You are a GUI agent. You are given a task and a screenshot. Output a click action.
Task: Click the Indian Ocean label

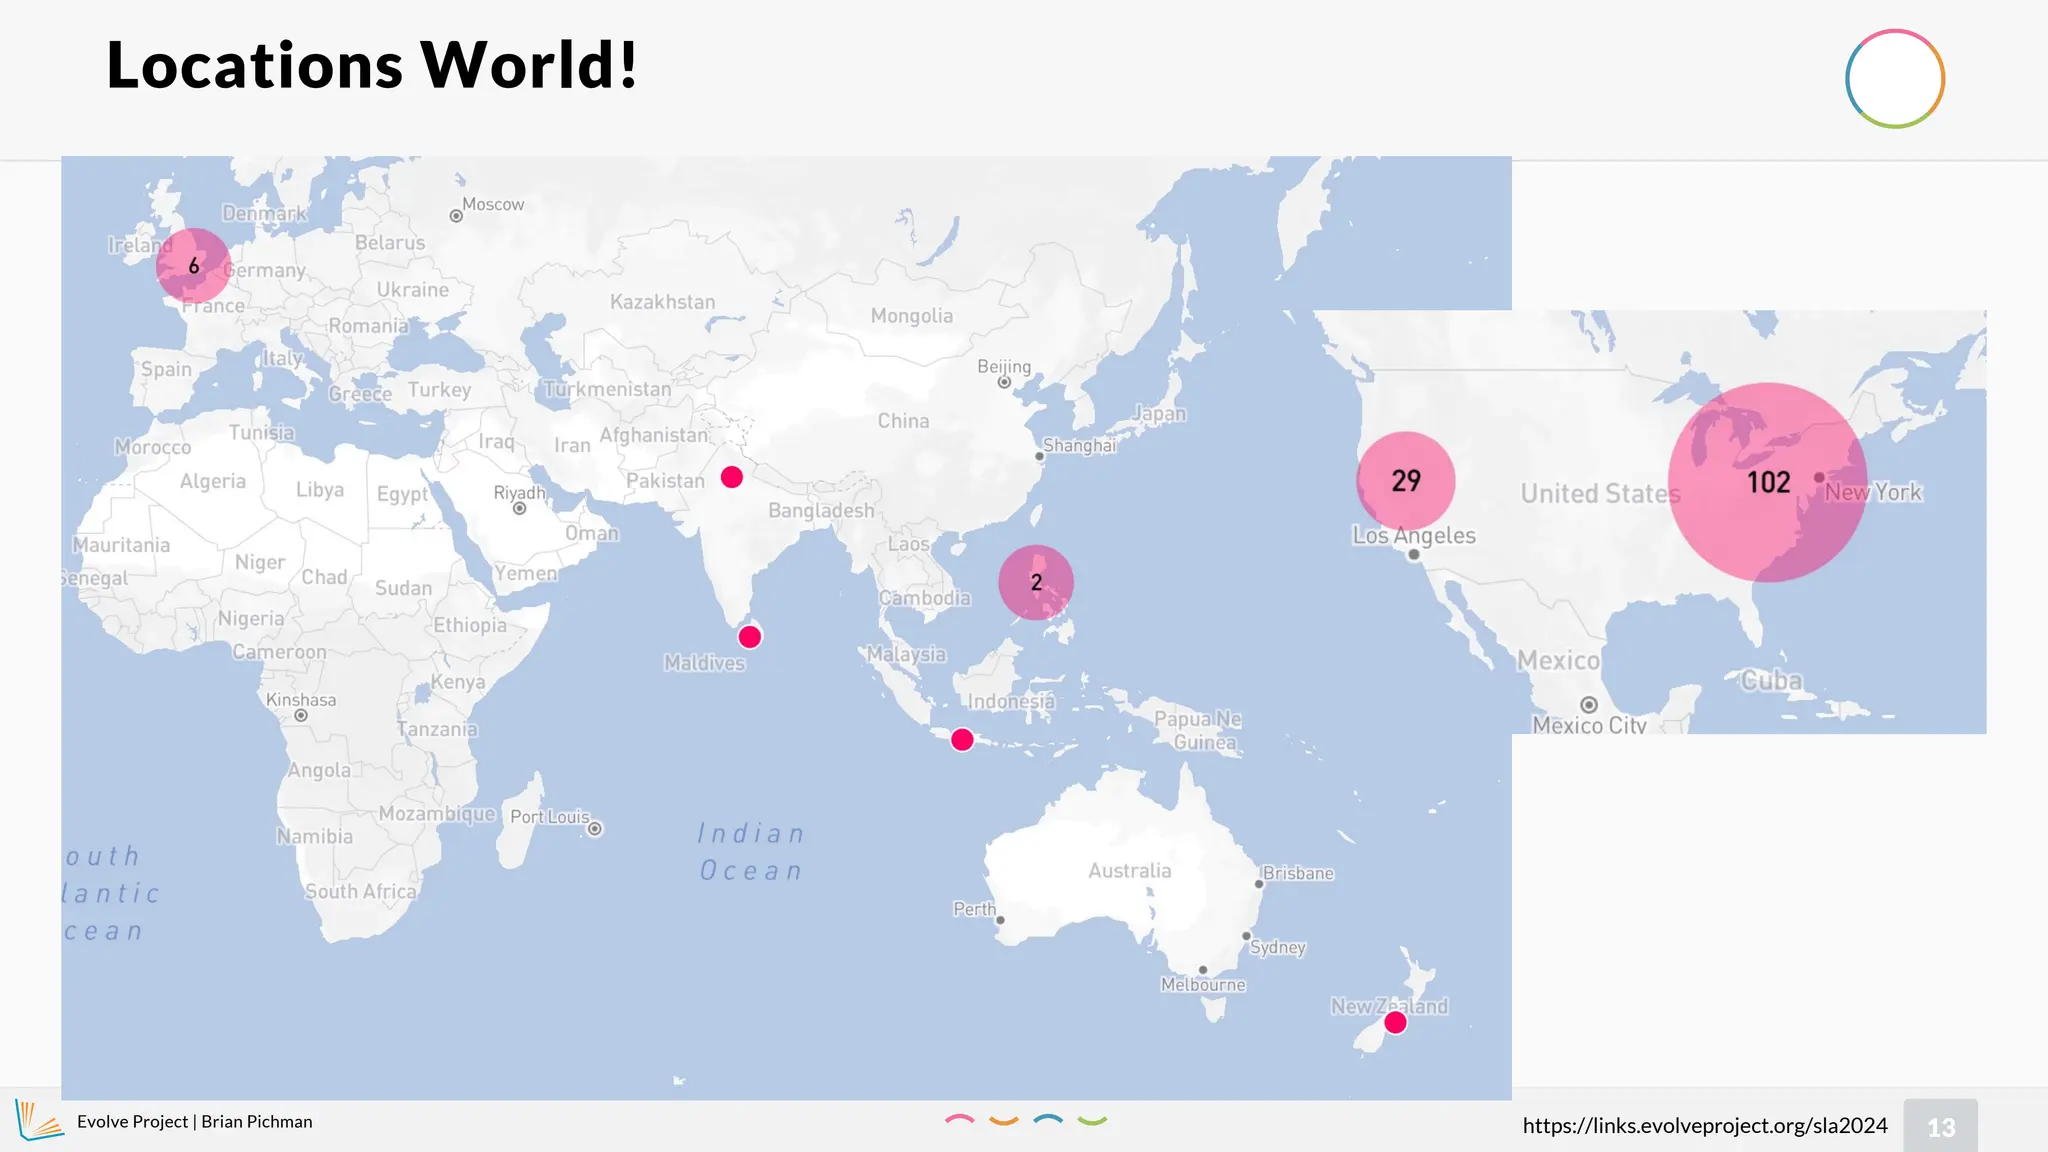click(751, 852)
